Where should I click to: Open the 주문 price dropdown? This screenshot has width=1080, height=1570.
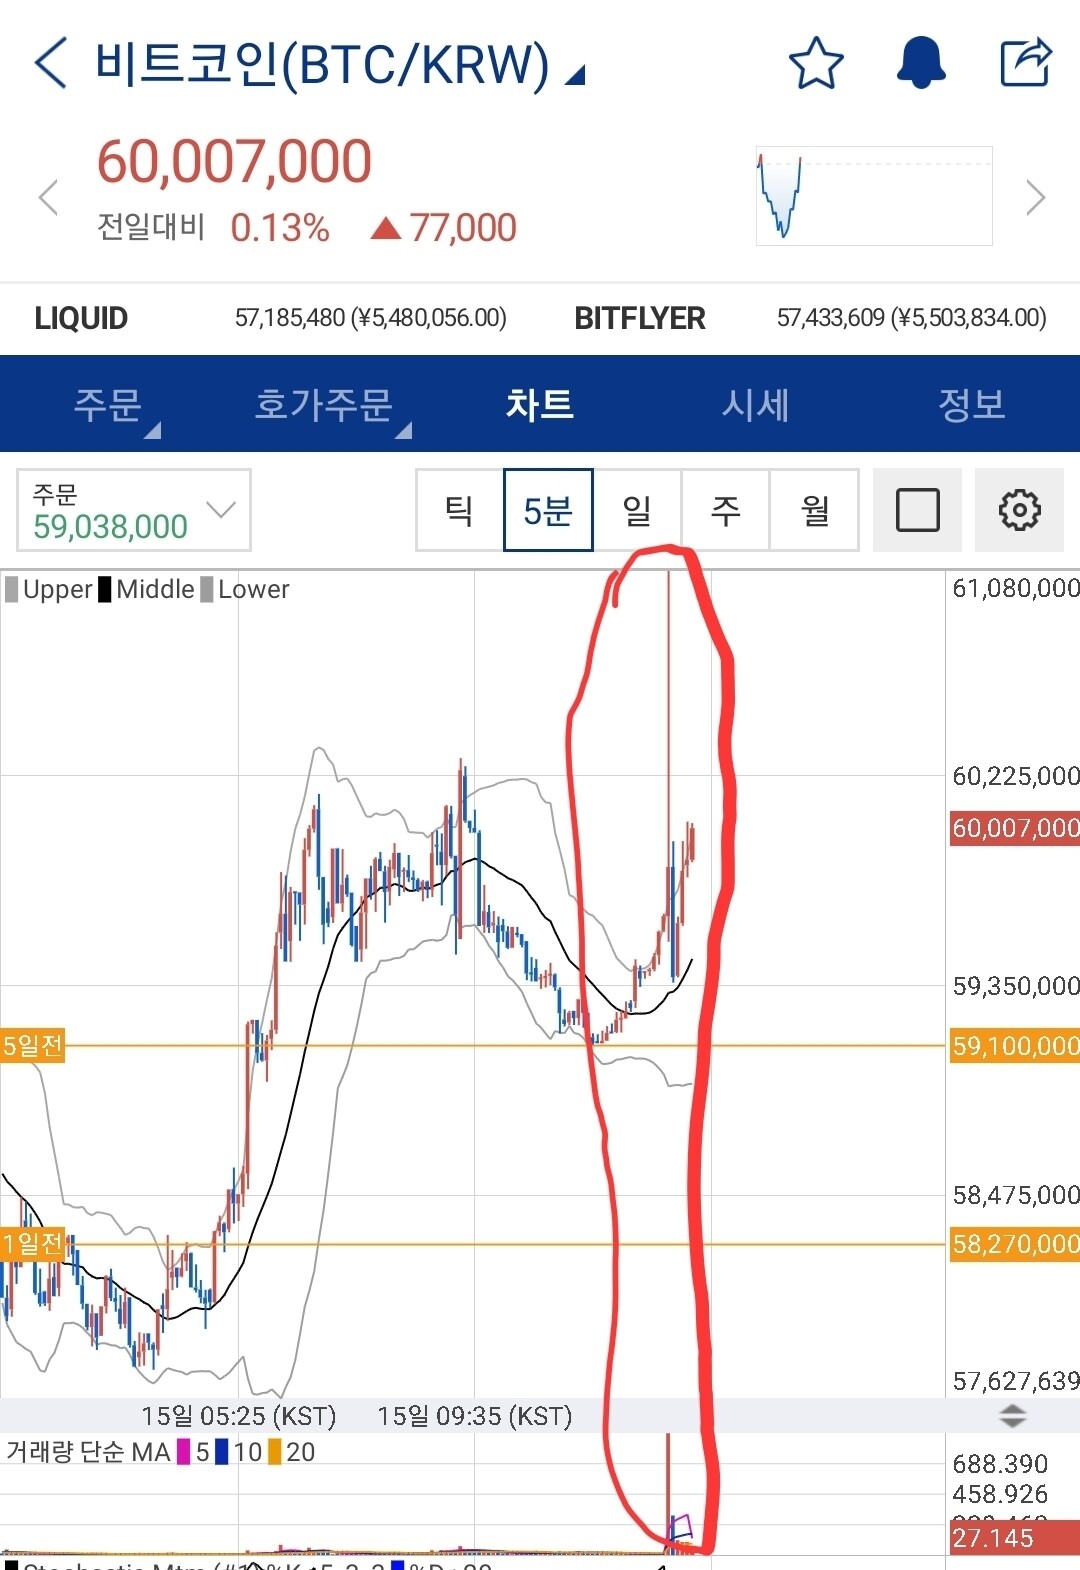(x=134, y=510)
